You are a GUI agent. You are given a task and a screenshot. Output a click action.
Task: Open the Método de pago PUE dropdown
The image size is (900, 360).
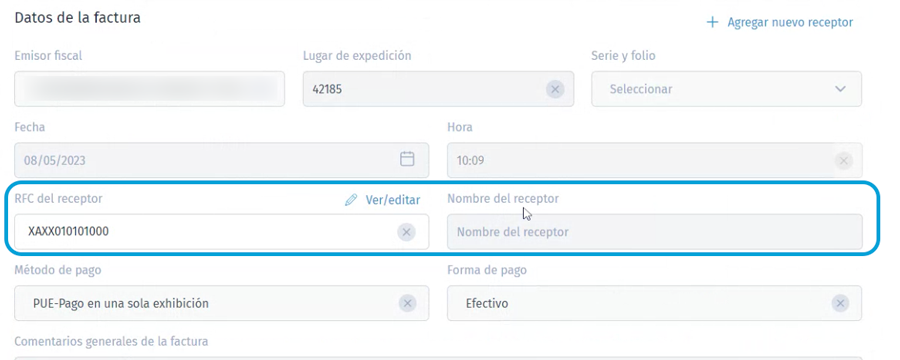click(222, 303)
